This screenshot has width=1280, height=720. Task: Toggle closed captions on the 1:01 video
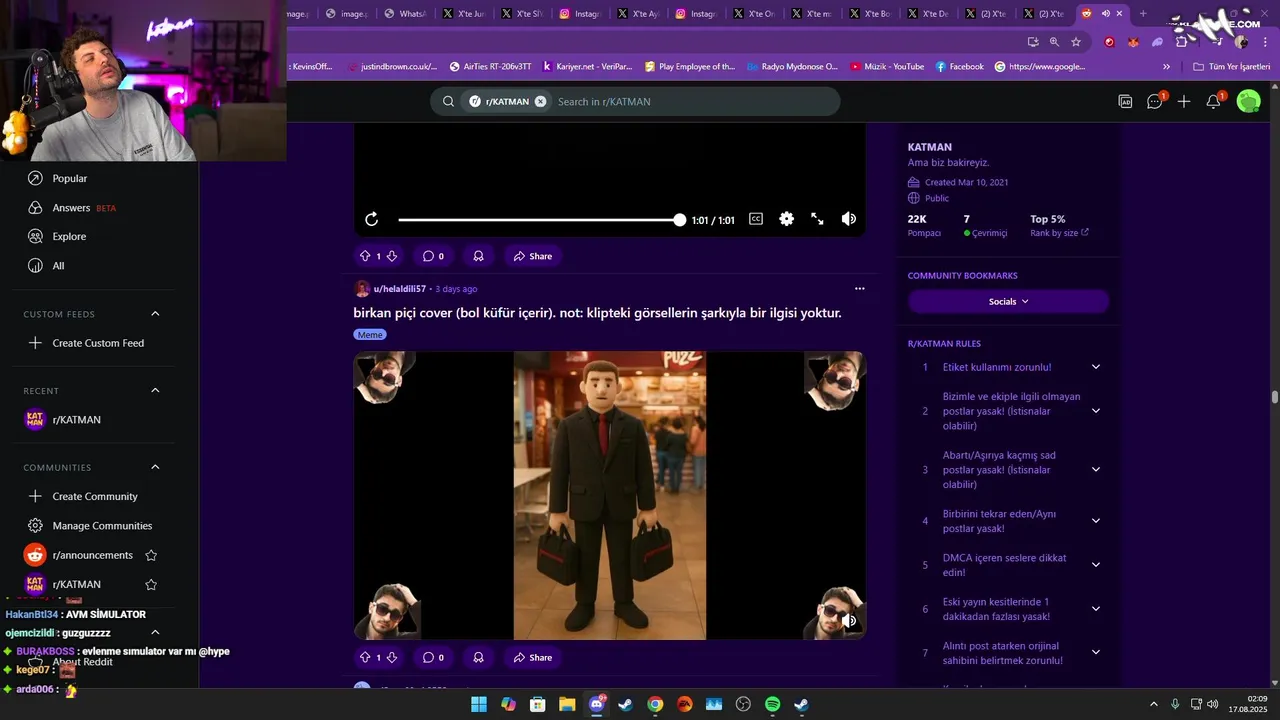(756, 219)
